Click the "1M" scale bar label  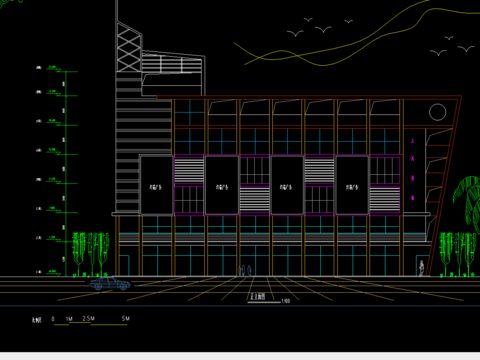tap(69, 319)
